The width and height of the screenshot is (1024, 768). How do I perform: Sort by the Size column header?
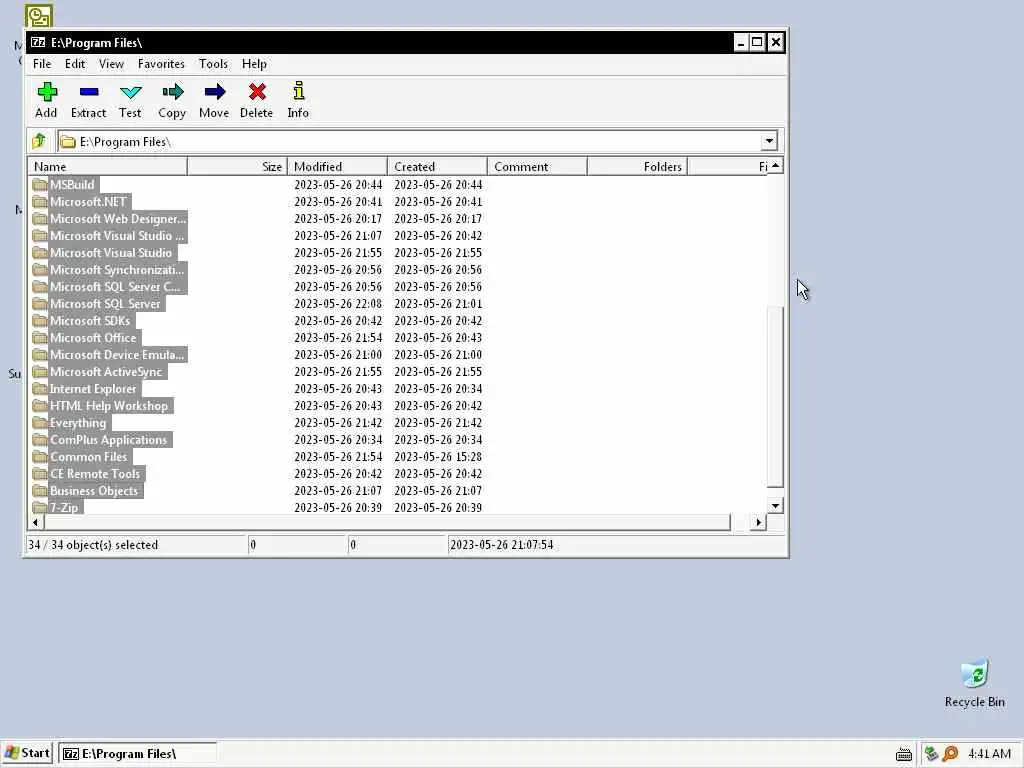[238, 167]
